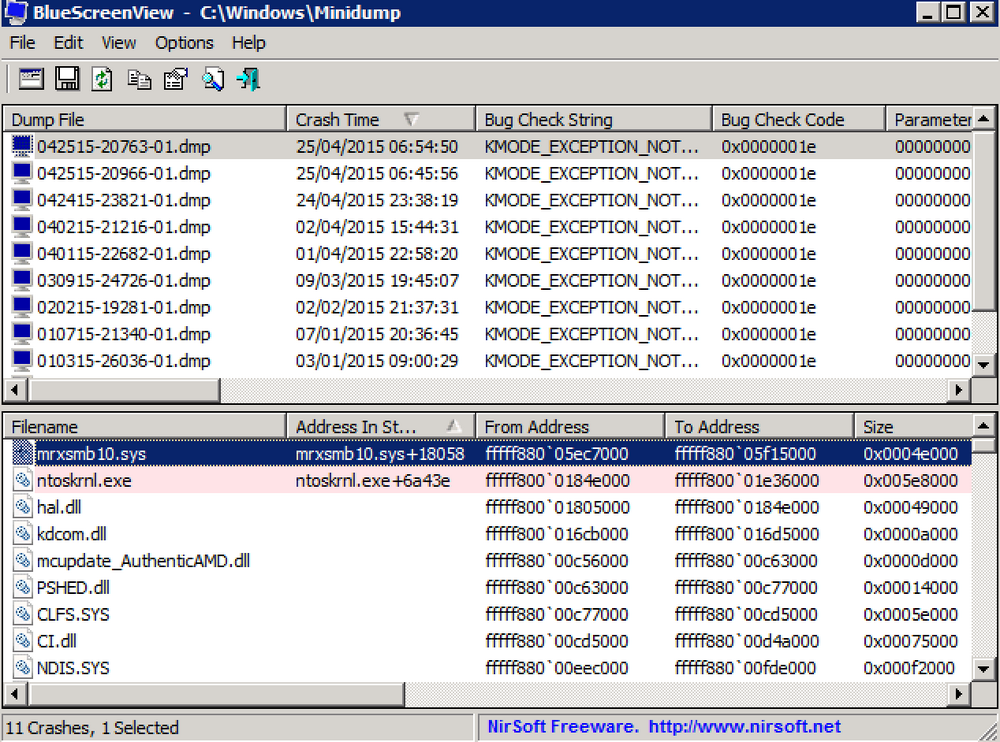Sort by Crash Time column header
This screenshot has width=1000, height=742.
[x=381, y=119]
